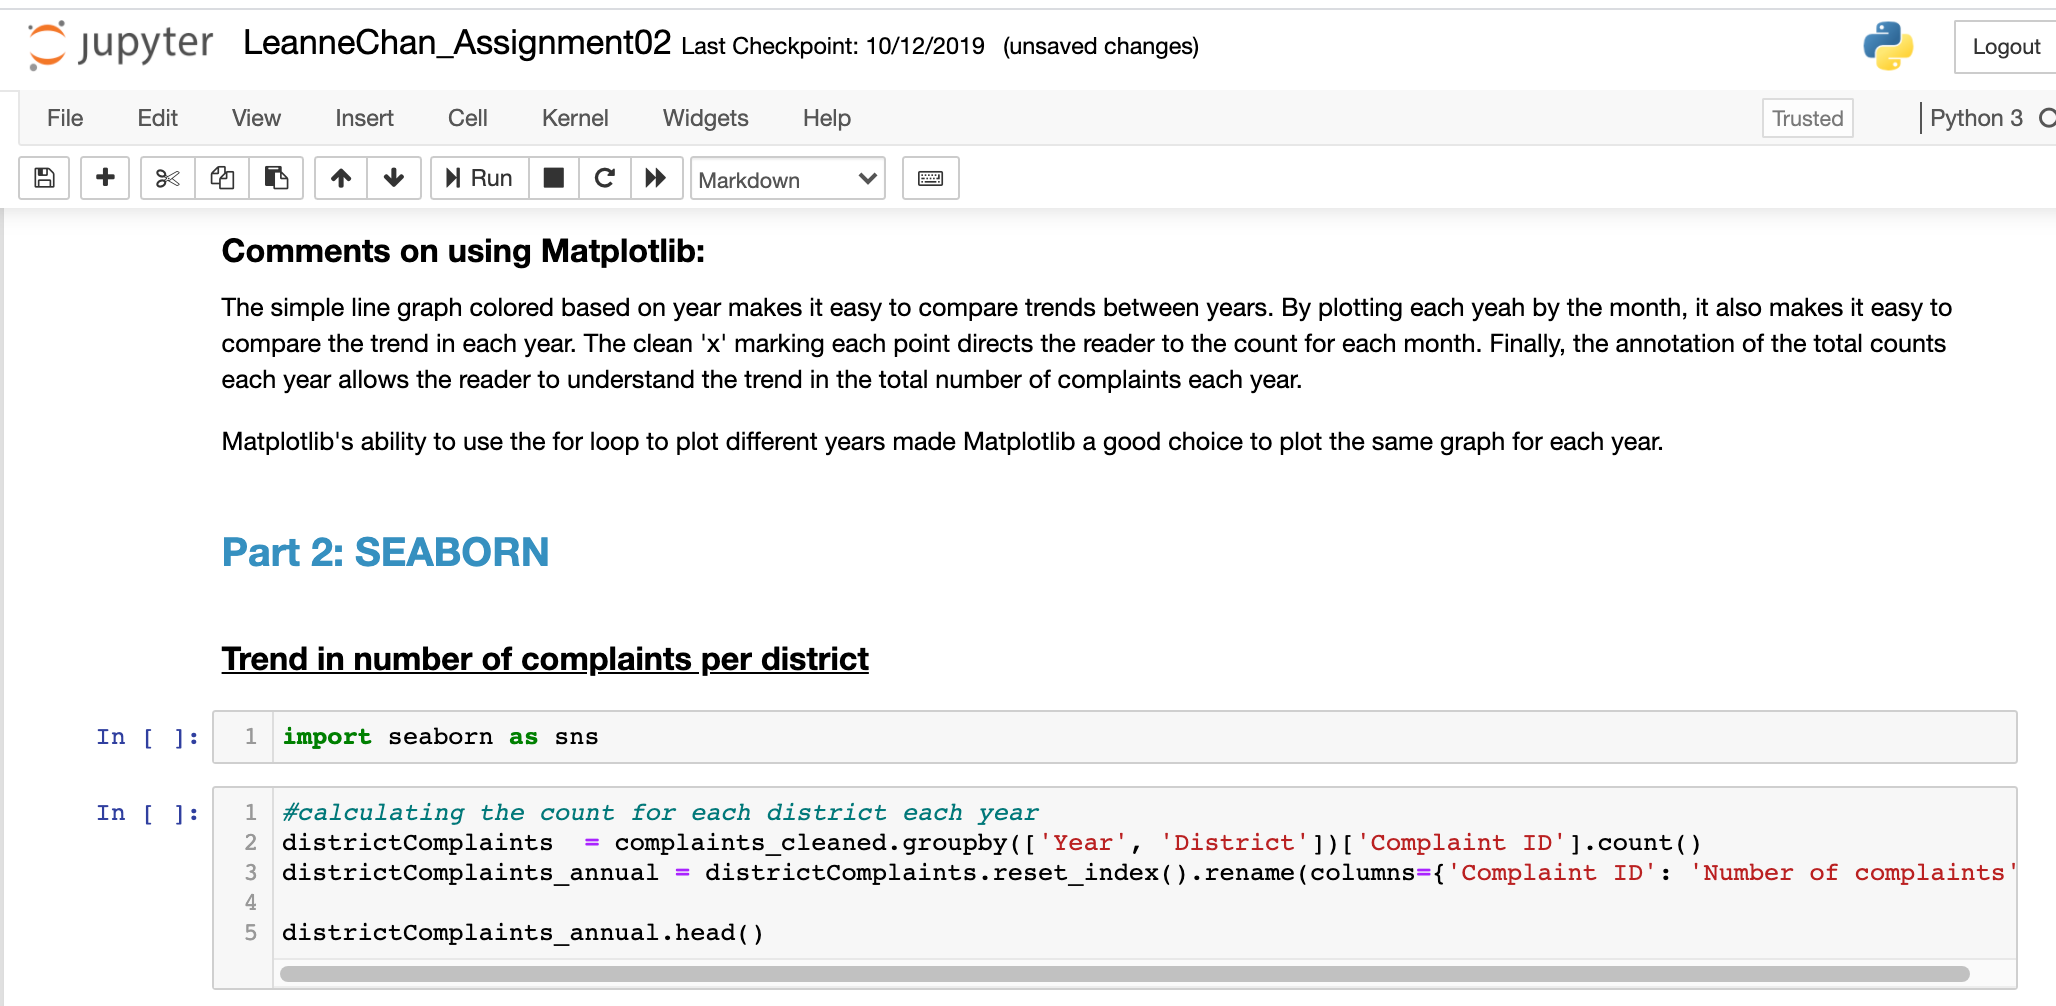Image resolution: width=2056 pixels, height=1006 pixels.
Task: Move selected cell up
Action: click(341, 178)
